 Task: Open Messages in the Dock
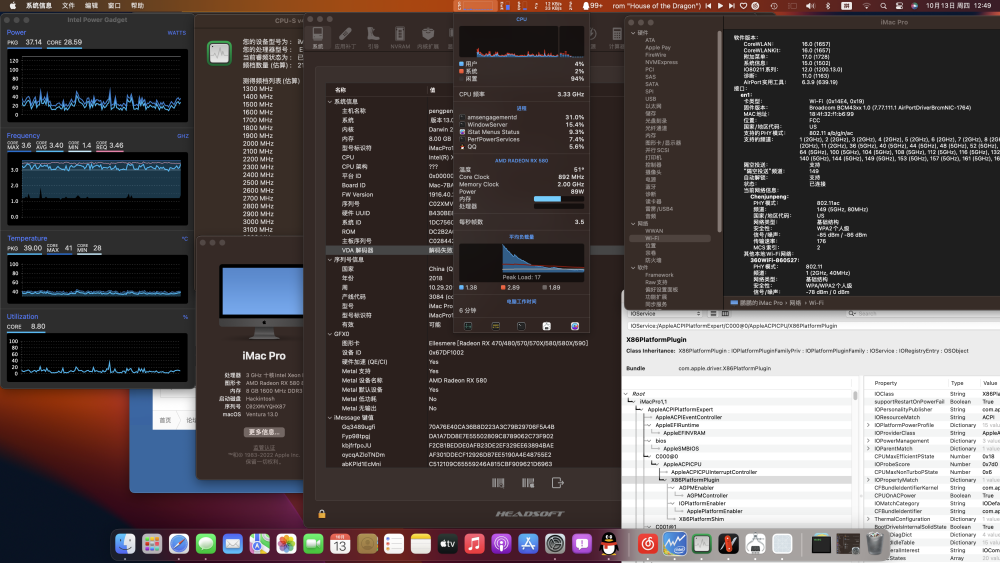pos(205,544)
